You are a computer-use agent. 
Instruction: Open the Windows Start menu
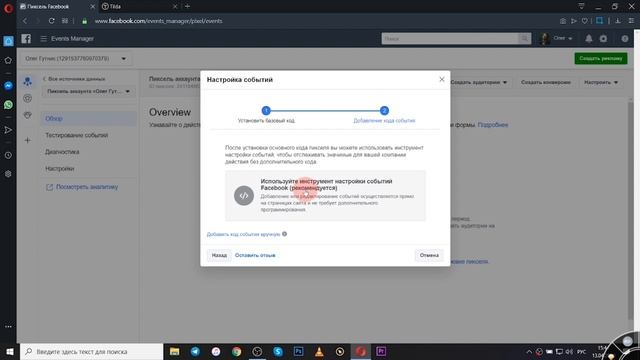pos(10,351)
